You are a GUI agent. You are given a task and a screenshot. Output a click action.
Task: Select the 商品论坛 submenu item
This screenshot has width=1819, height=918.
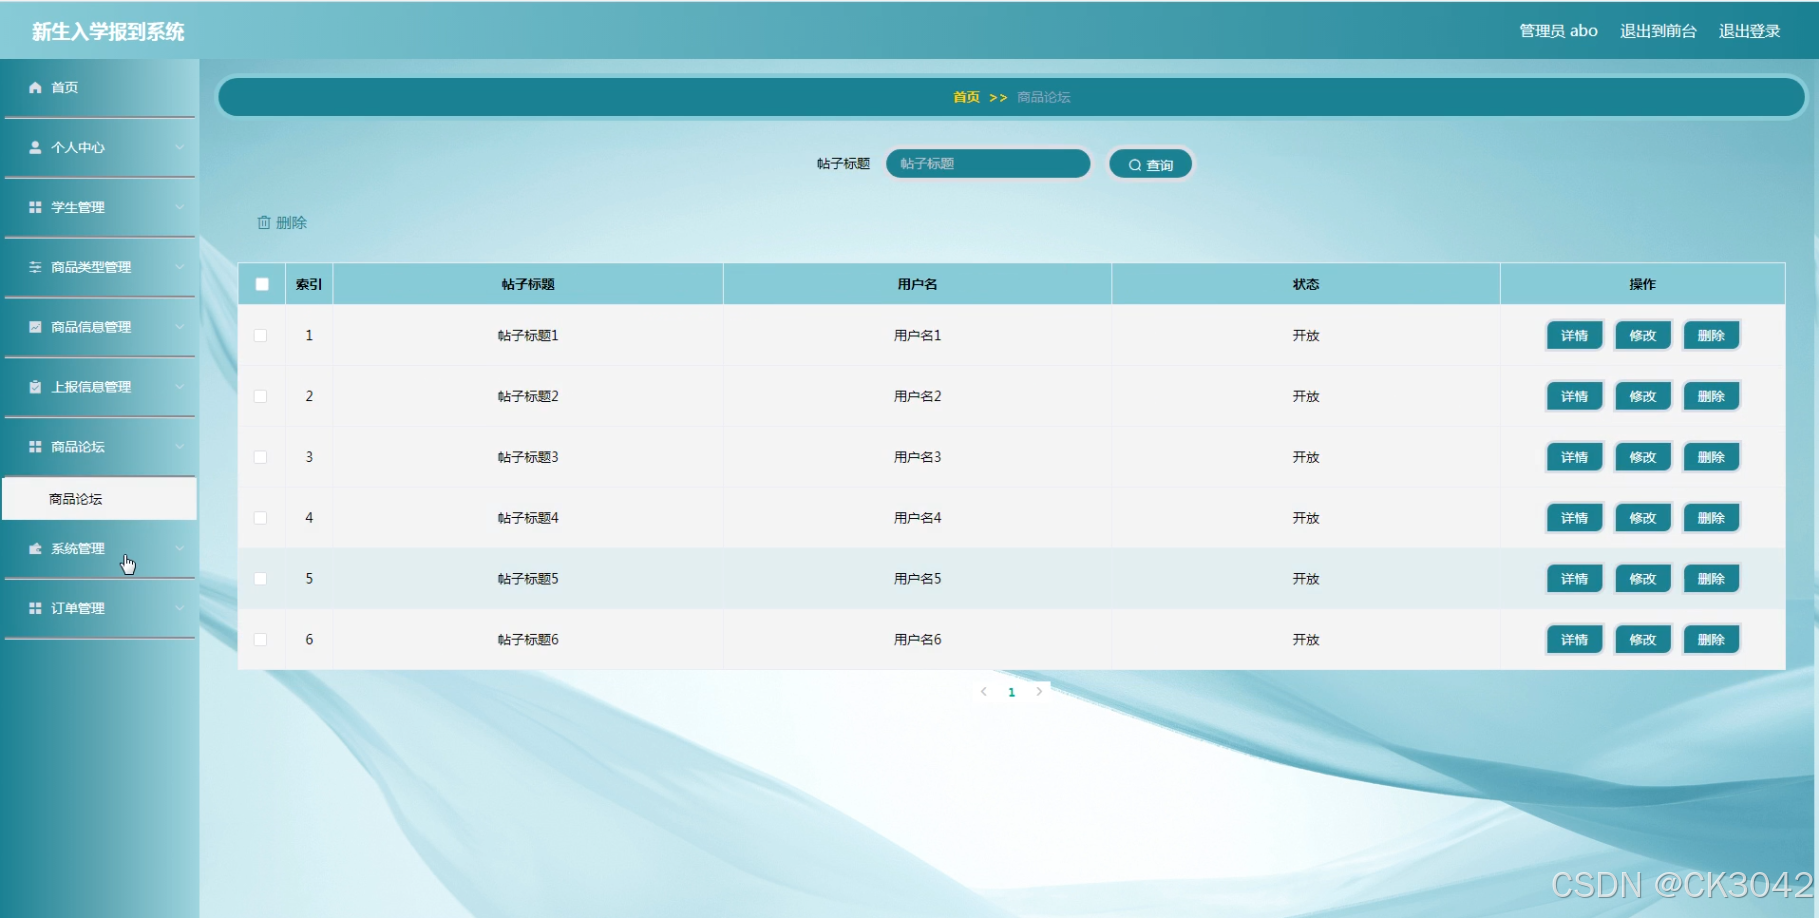(100, 499)
